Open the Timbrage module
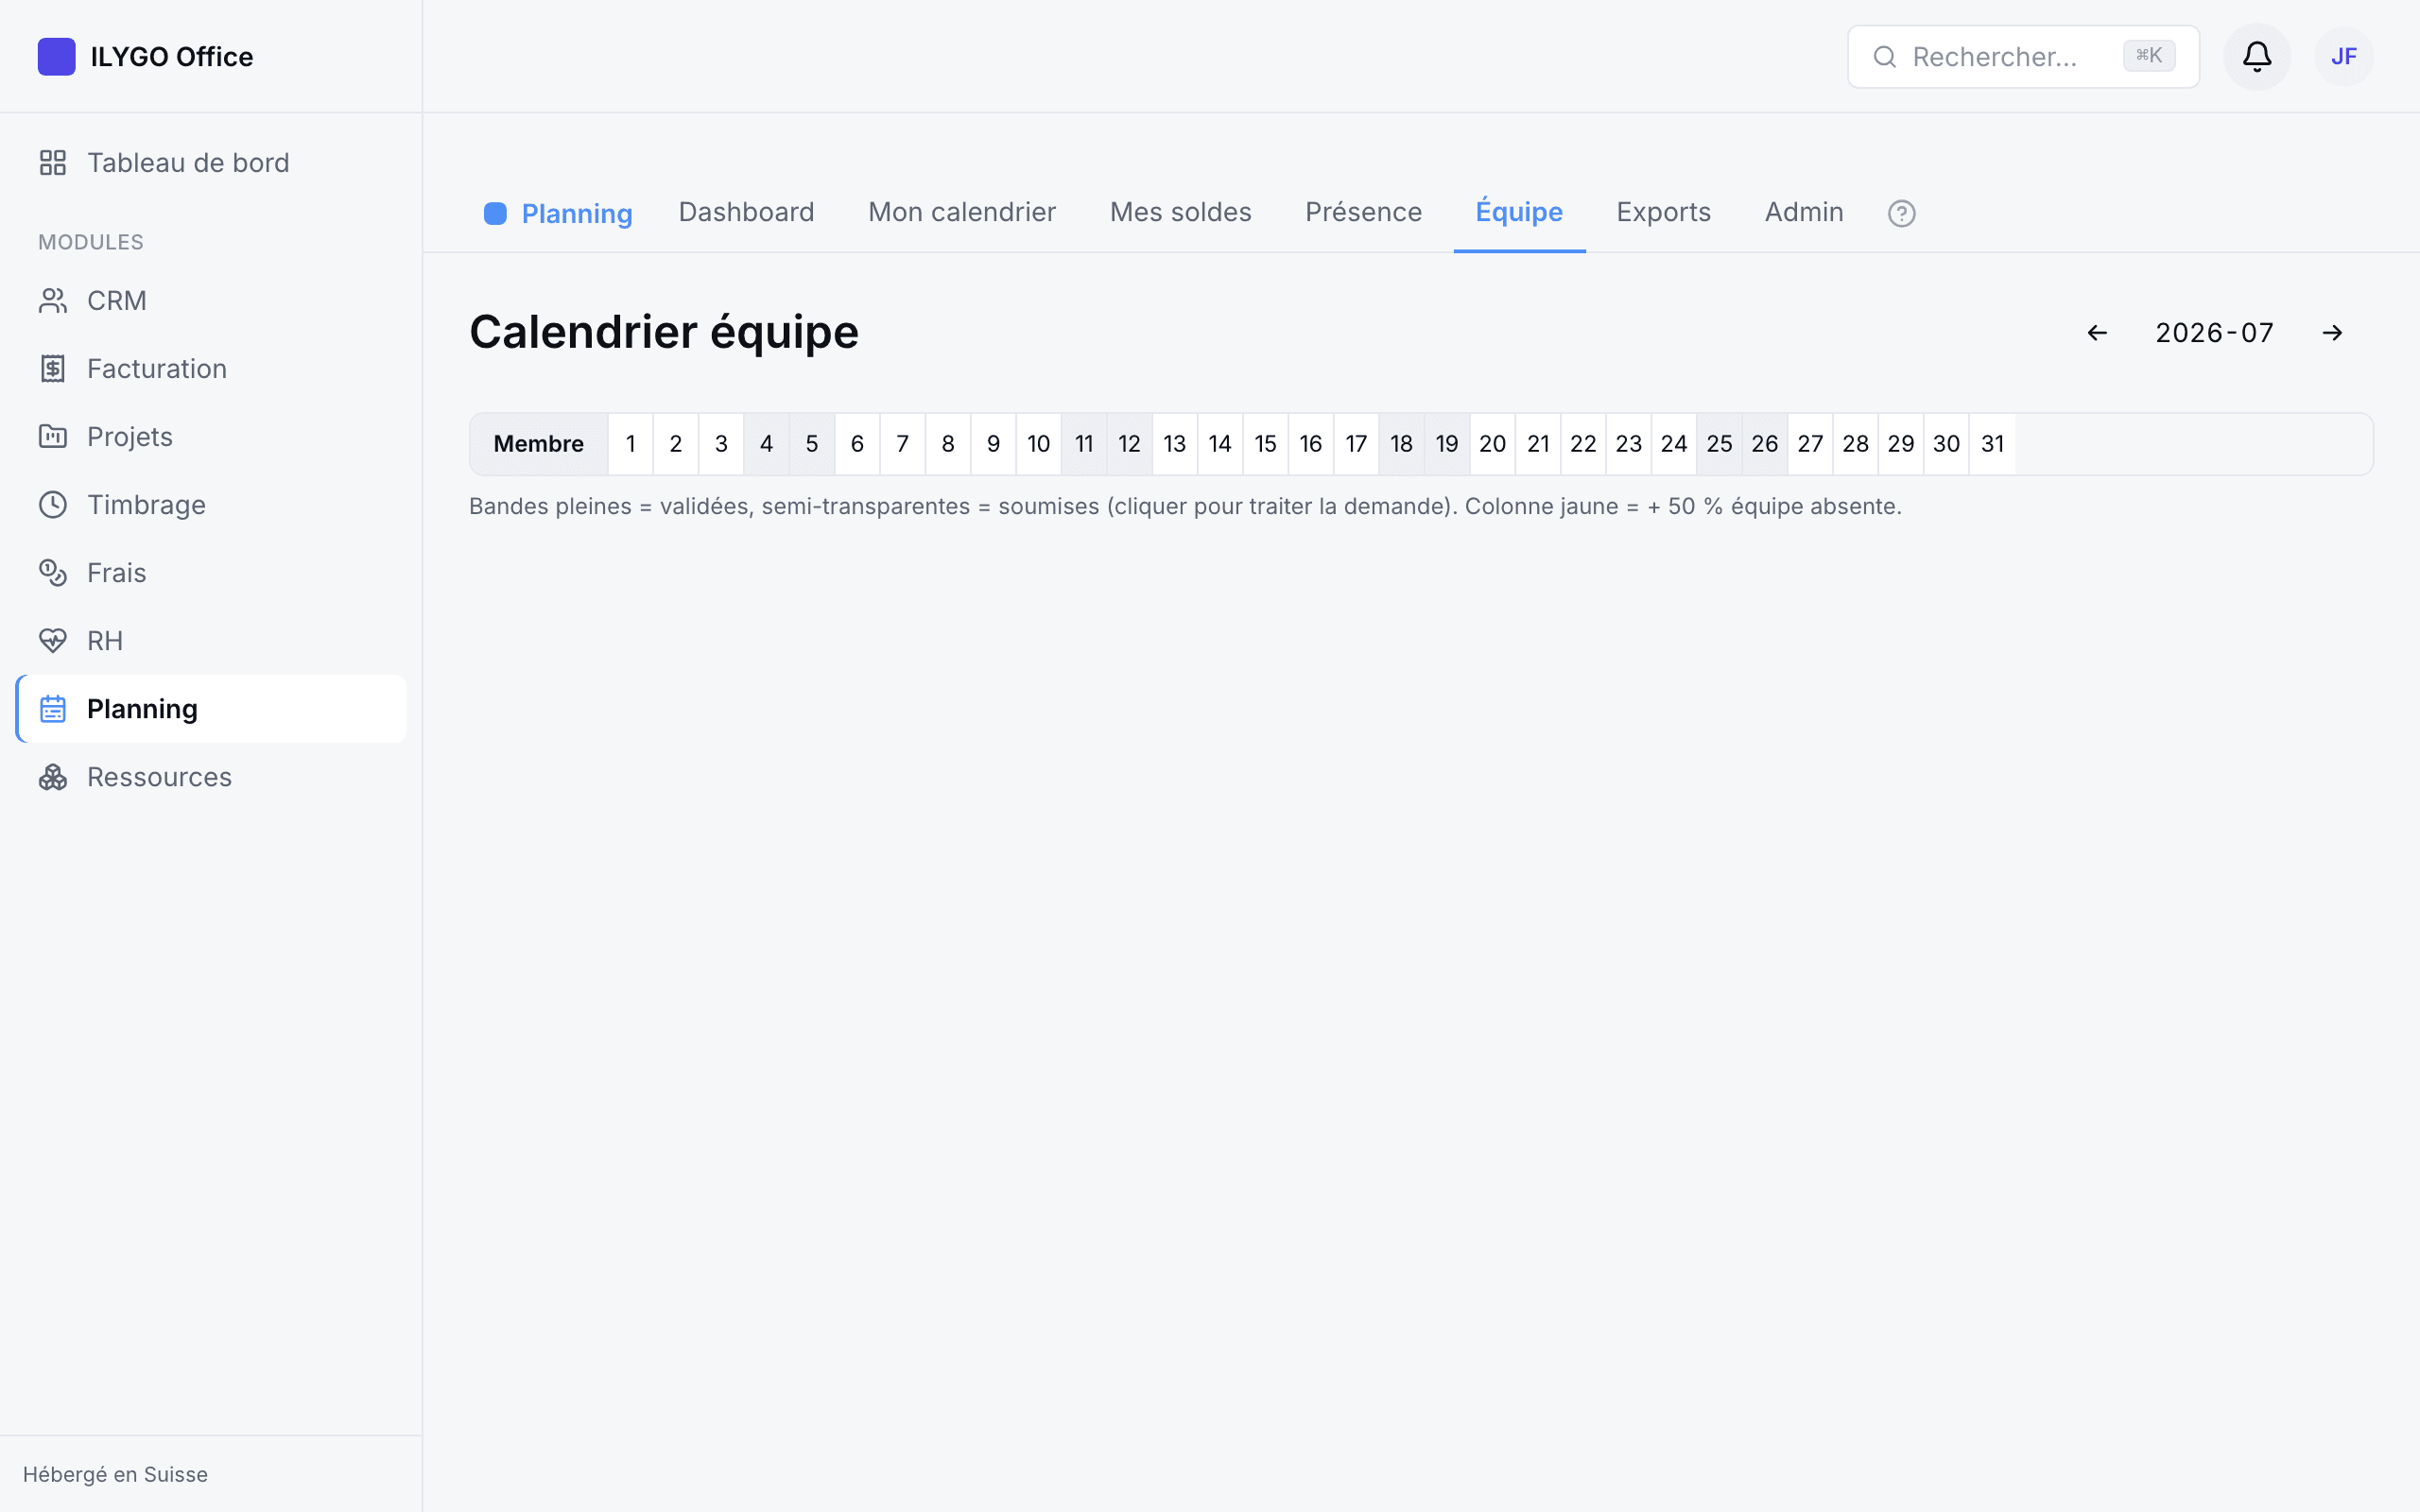 coord(211,504)
